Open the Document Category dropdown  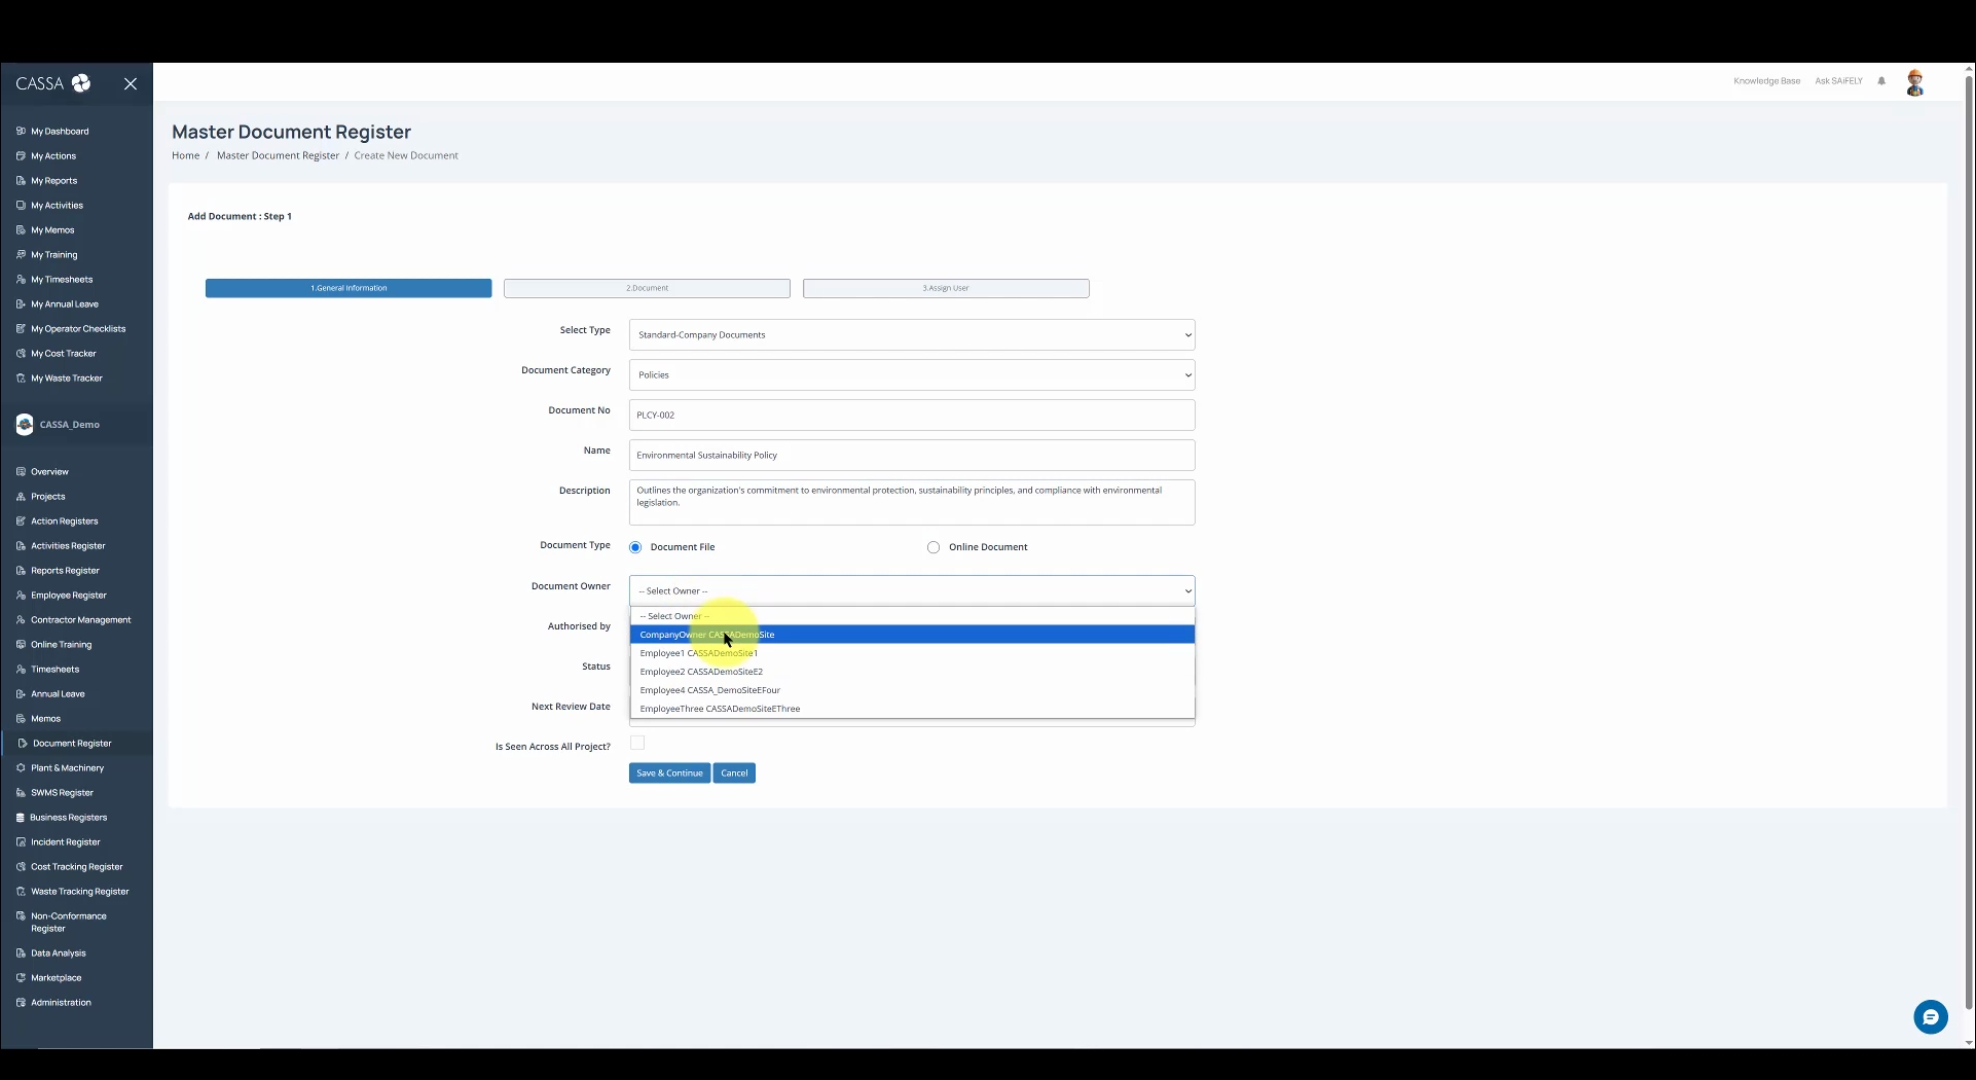(x=911, y=375)
